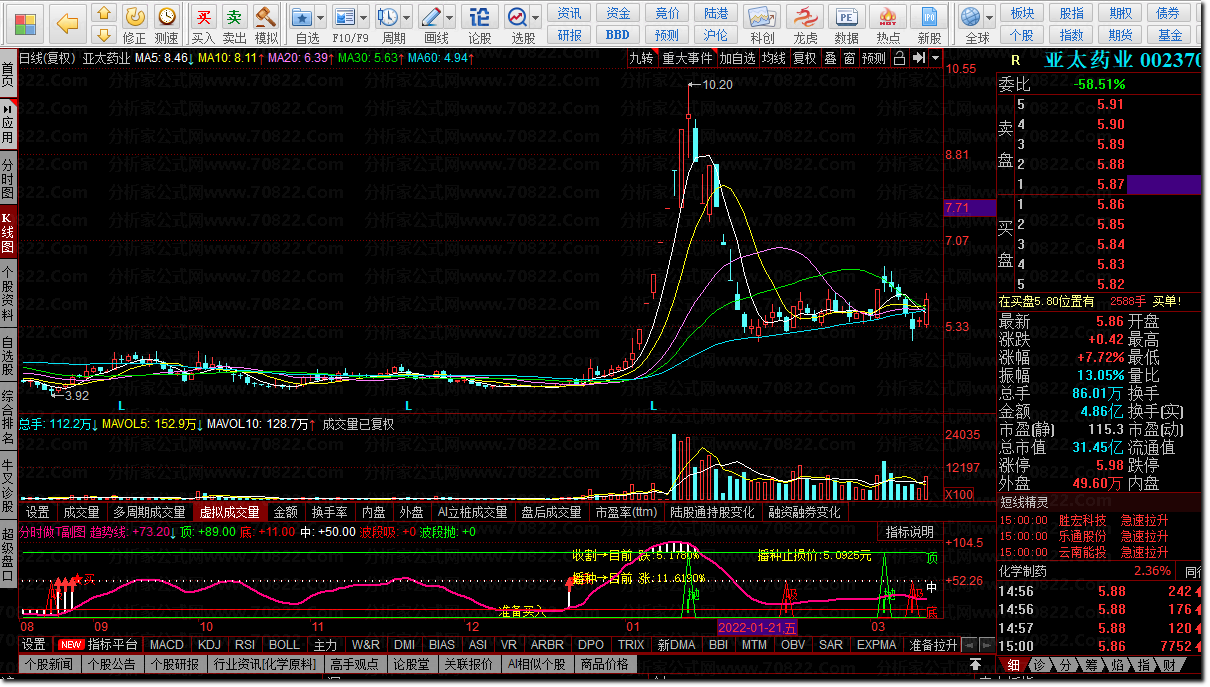Viewport: 1210px width, 687px height.
Task: Switch to the 换手率 tab
Action: (330, 512)
